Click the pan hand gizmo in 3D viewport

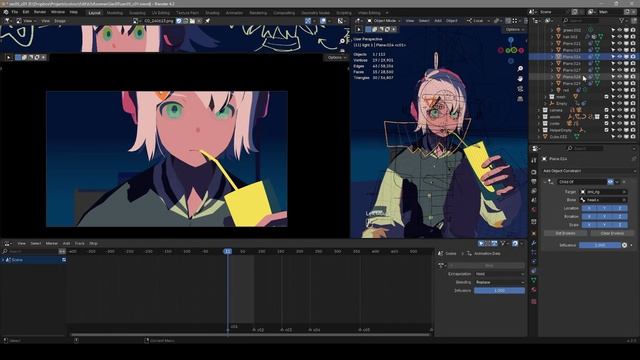coord(520,78)
